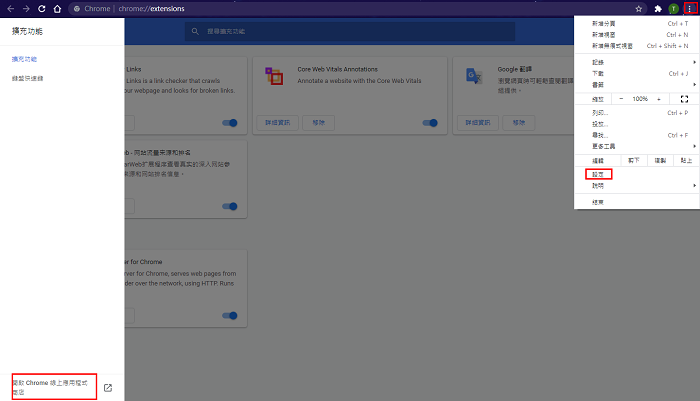Toggle off Core Web Vitals Annotations
700x401 pixels.
tap(430, 123)
